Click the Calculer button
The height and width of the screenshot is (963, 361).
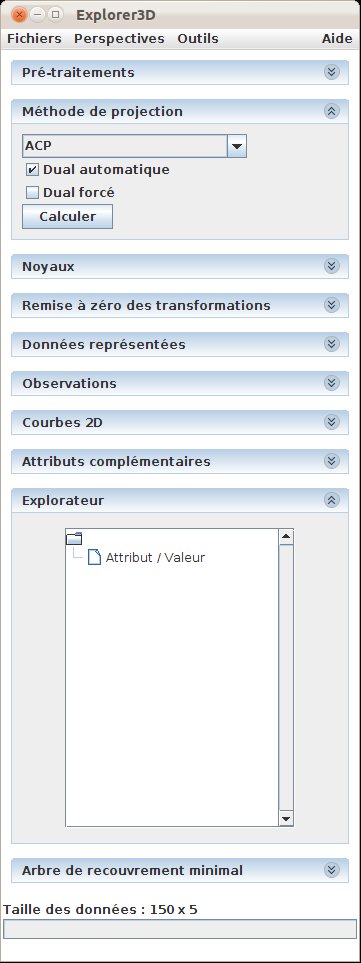[68, 217]
